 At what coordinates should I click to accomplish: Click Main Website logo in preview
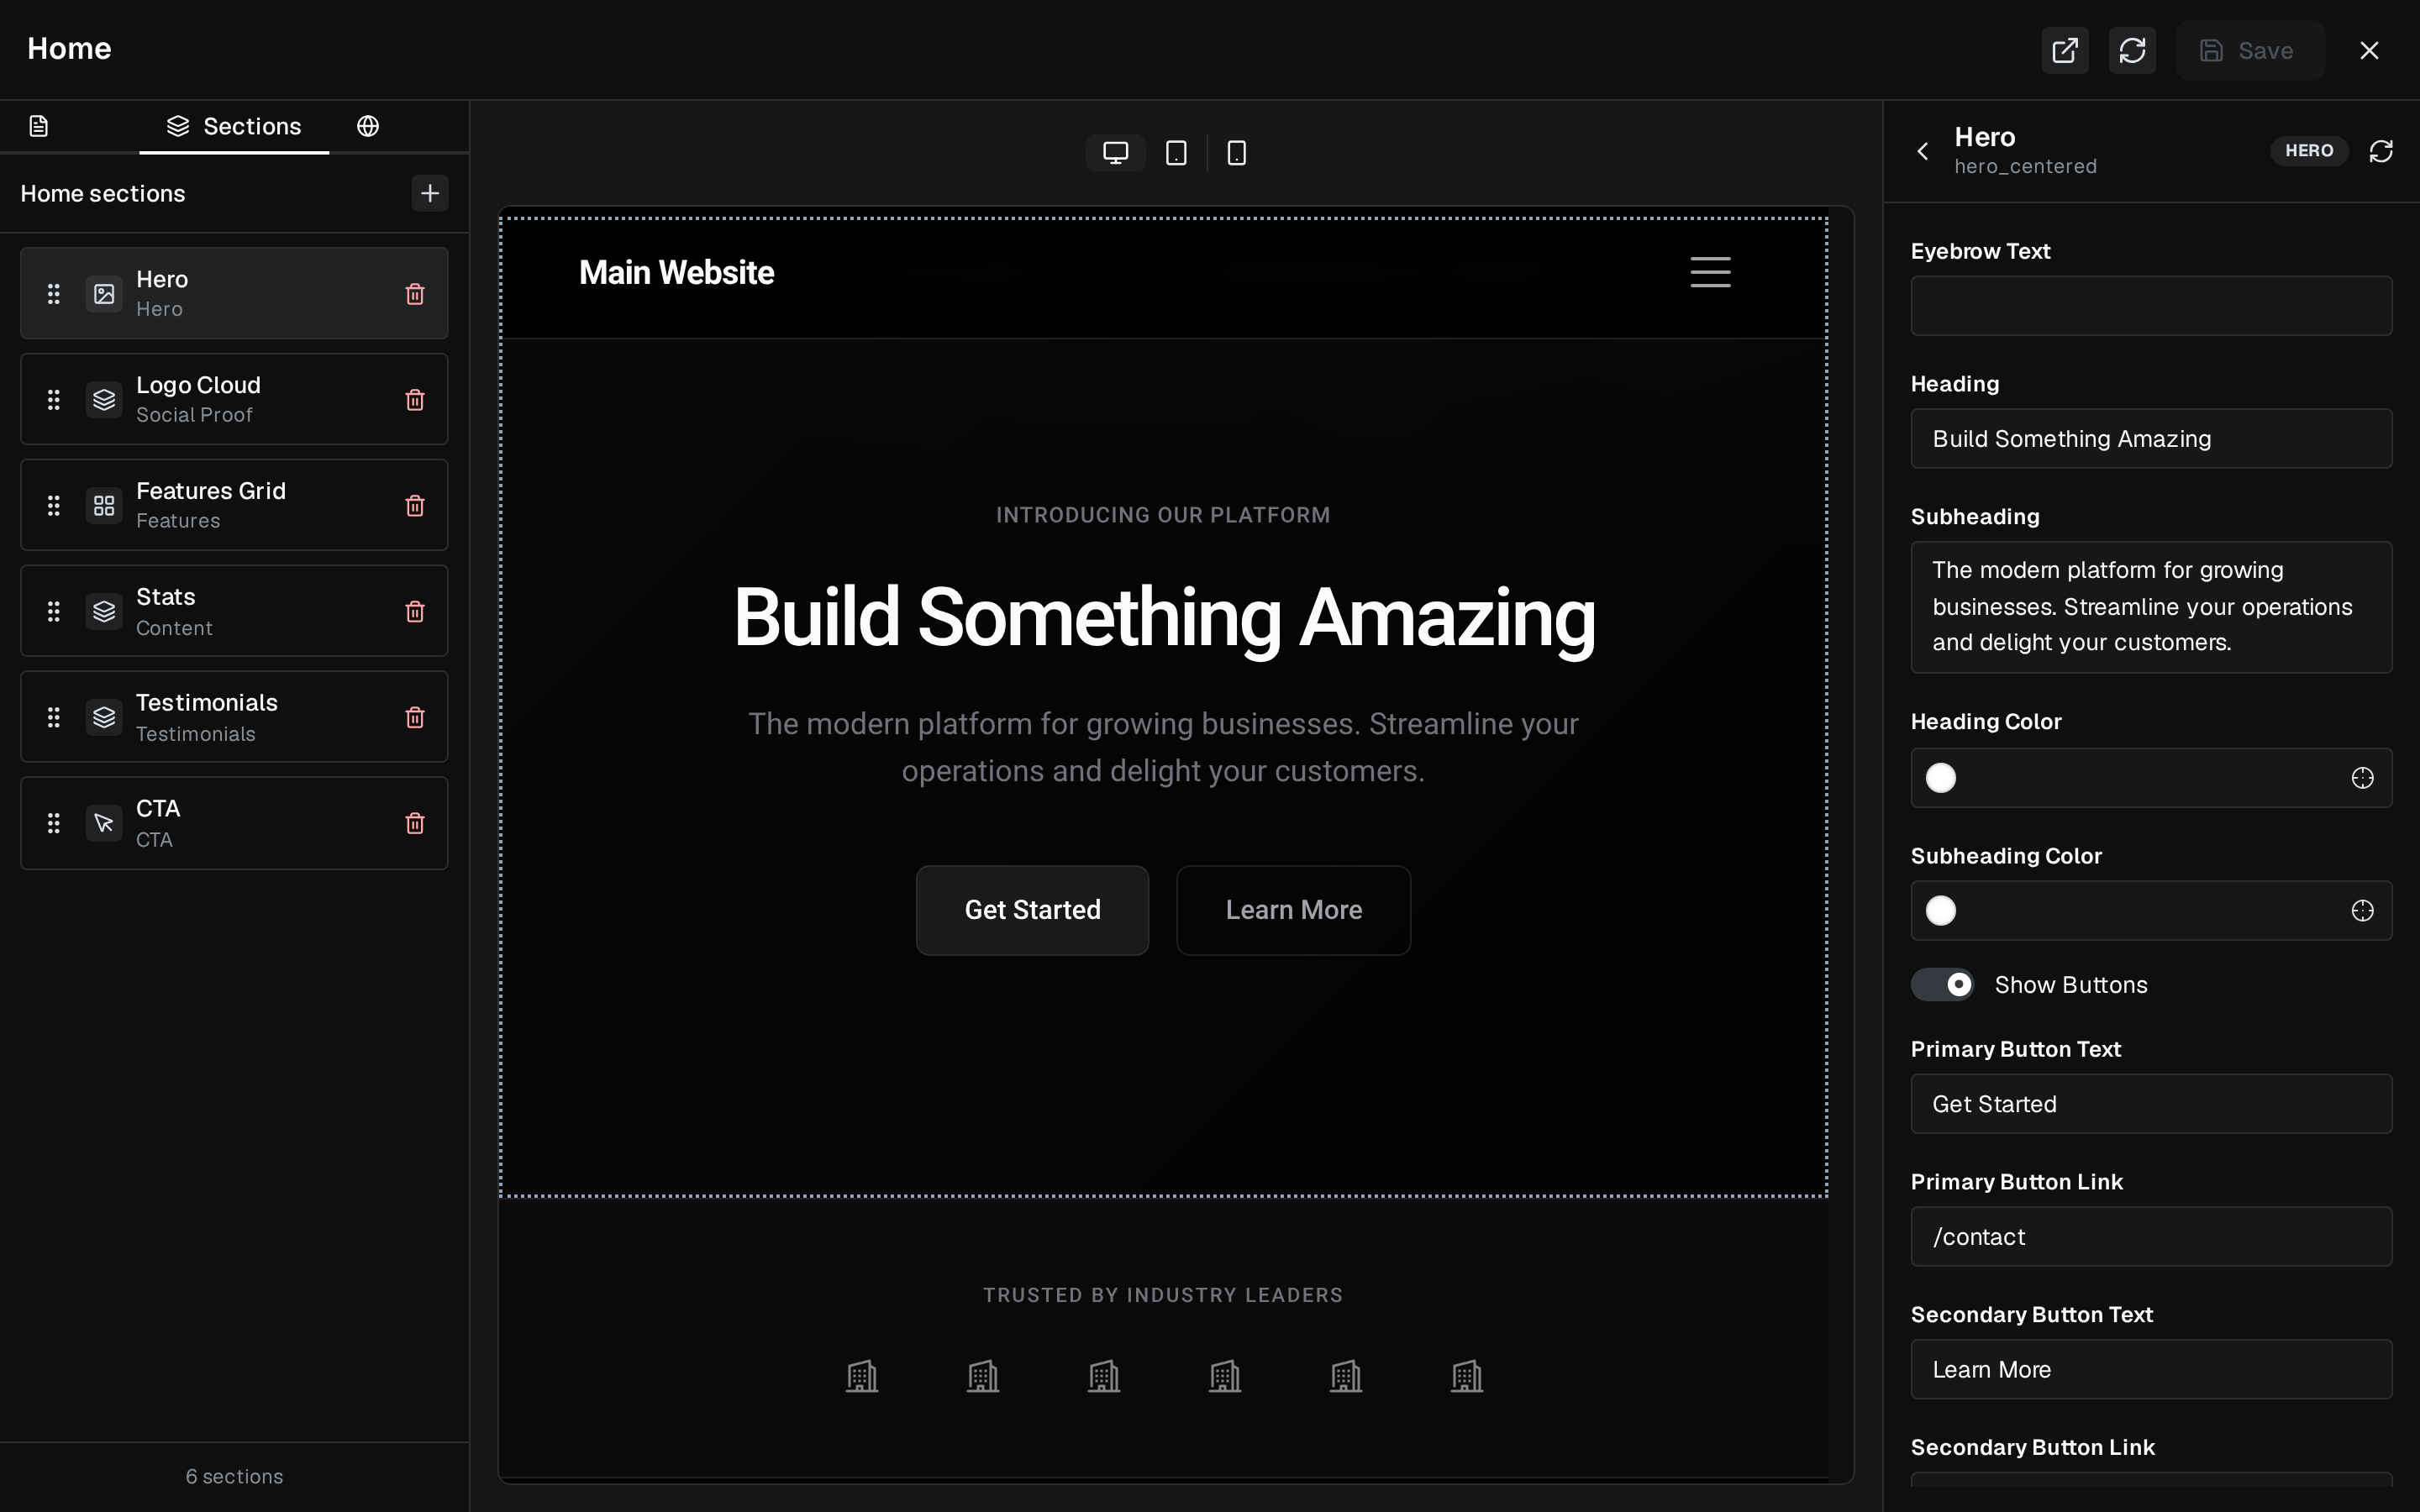pos(676,272)
